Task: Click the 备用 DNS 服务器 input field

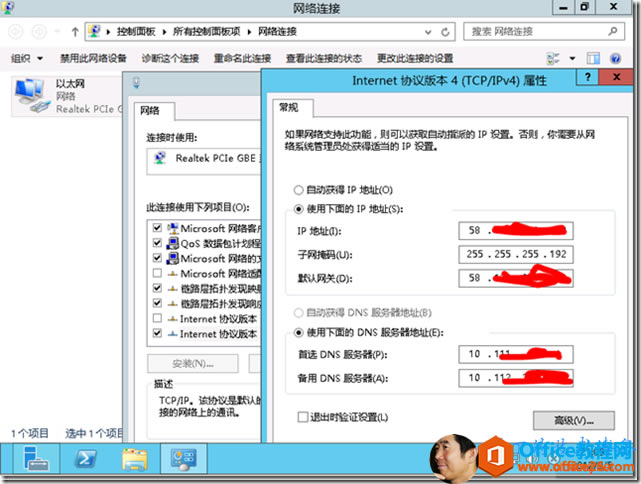Action: click(x=515, y=378)
